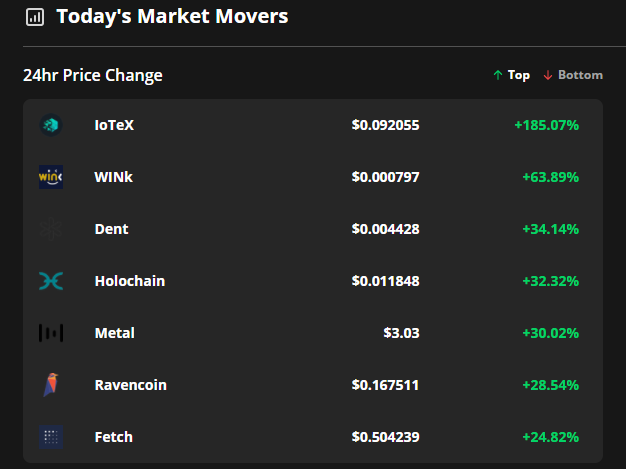The width and height of the screenshot is (626, 469).
Task: Open the IoTeX coin name link
Action: tap(114, 125)
